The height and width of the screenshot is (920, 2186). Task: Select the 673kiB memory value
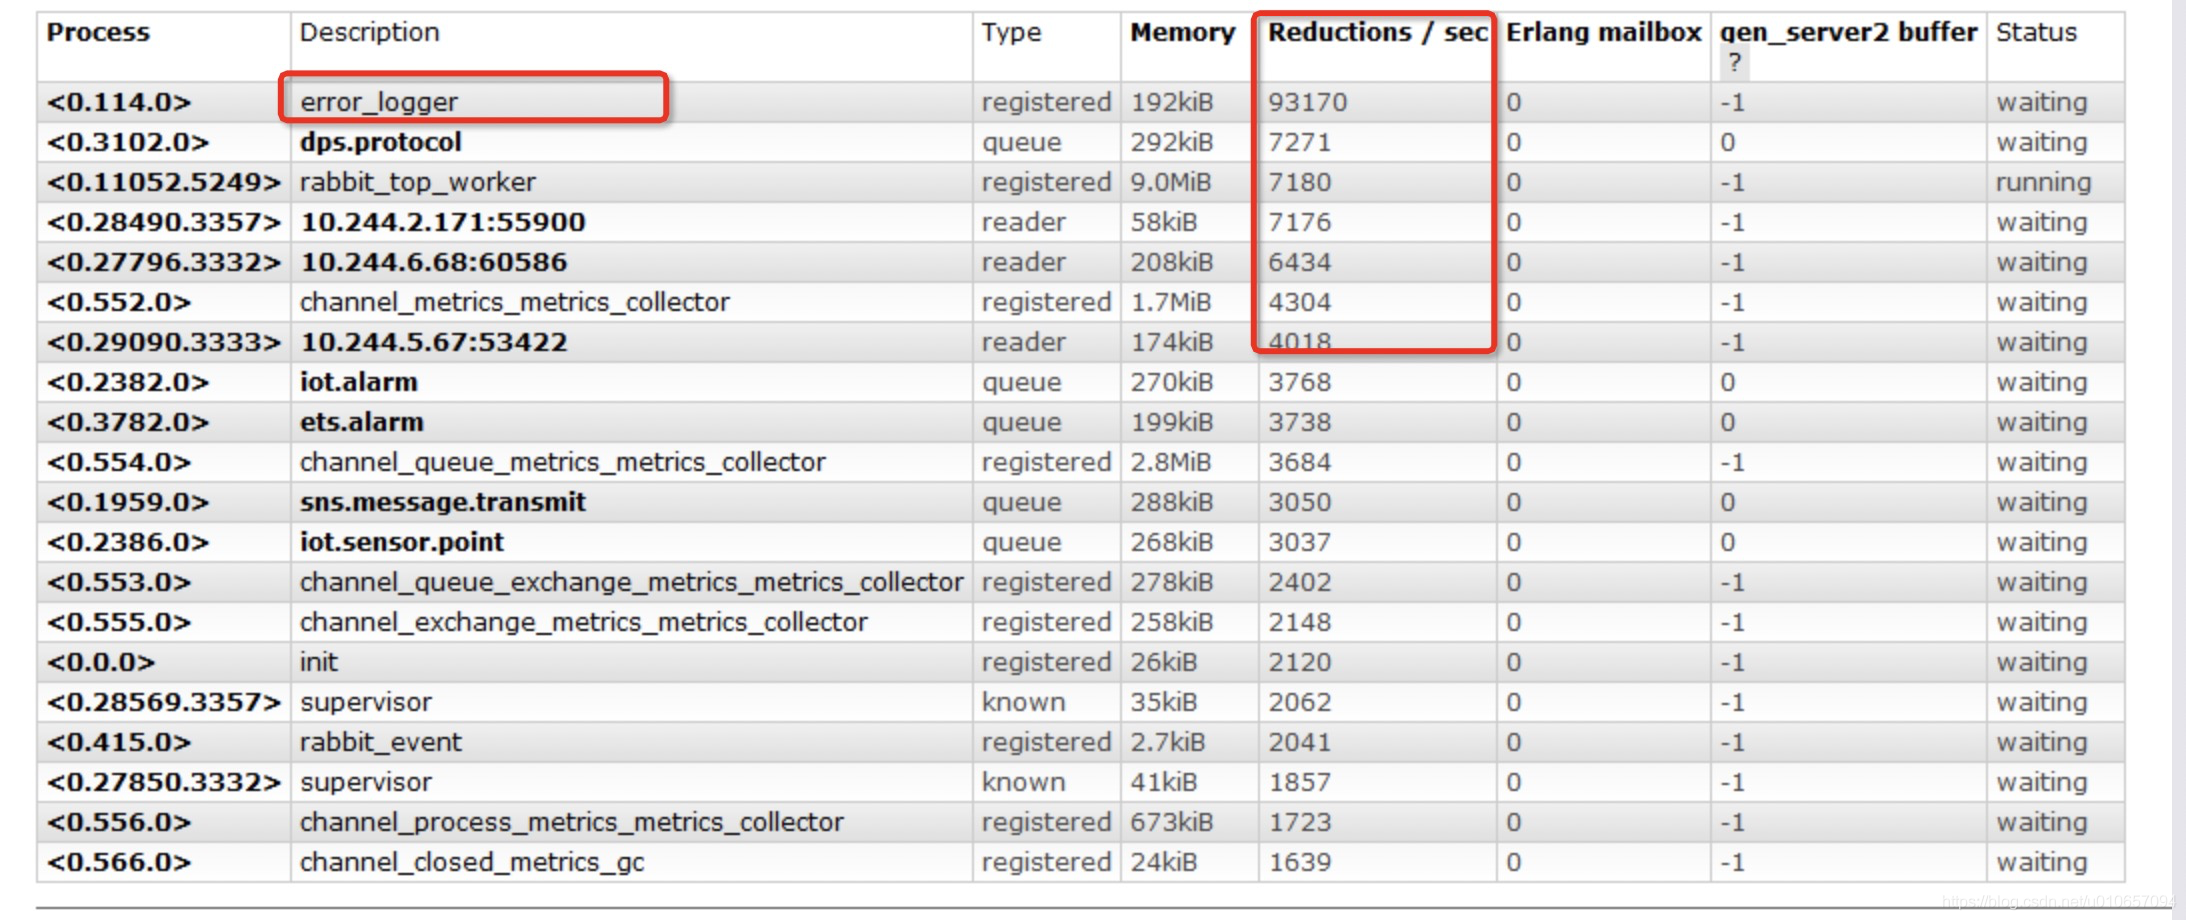[x=1172, y=822]
